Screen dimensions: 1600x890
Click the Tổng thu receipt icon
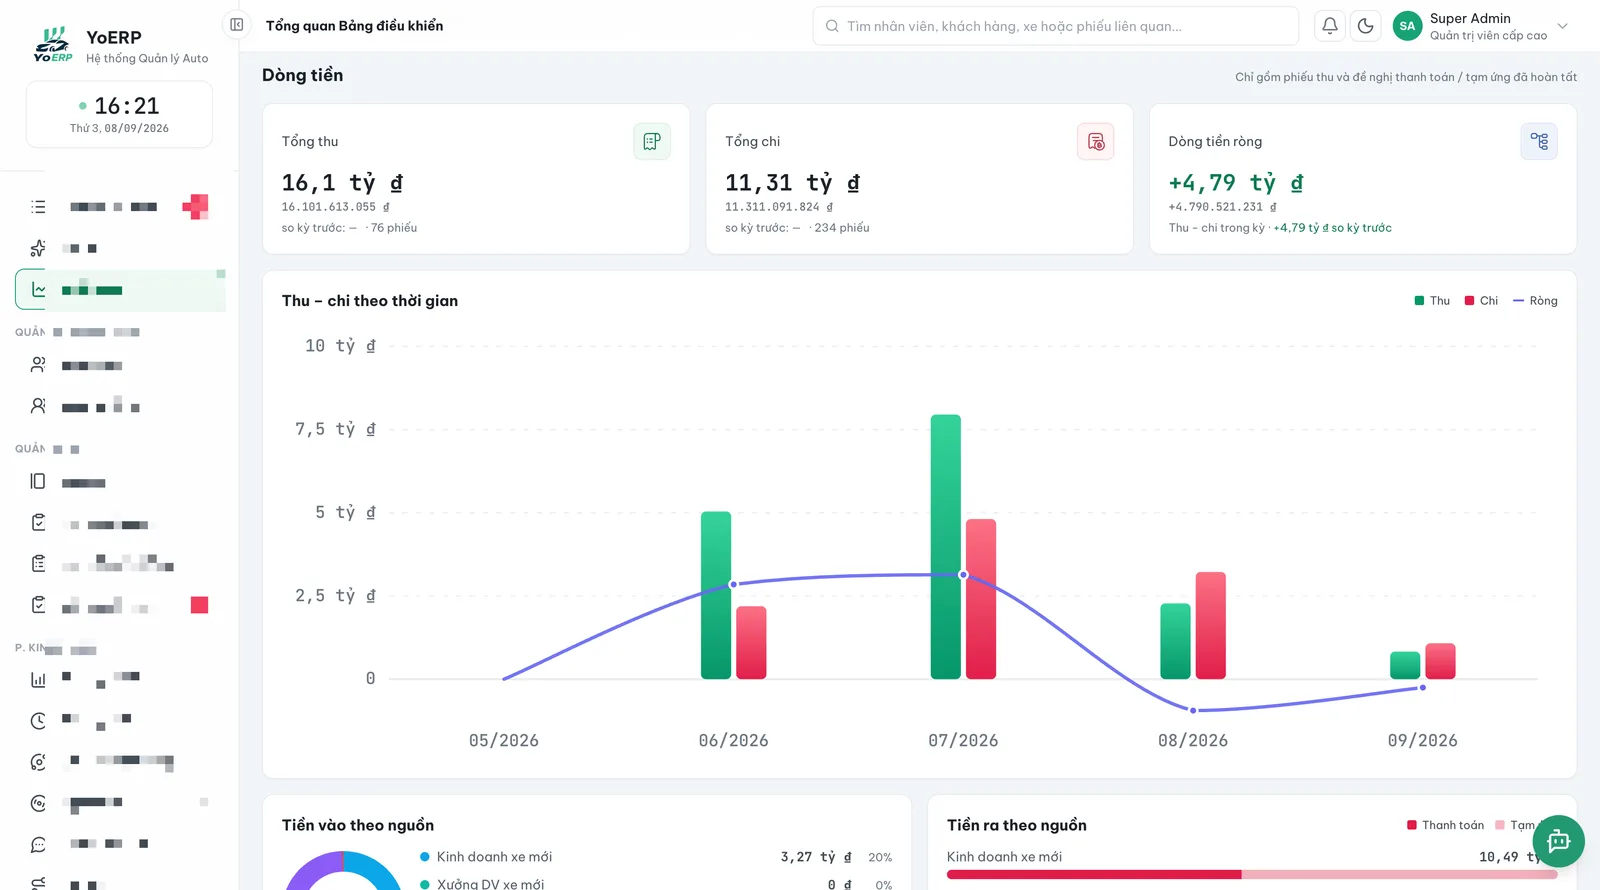[x=652, y=142]
